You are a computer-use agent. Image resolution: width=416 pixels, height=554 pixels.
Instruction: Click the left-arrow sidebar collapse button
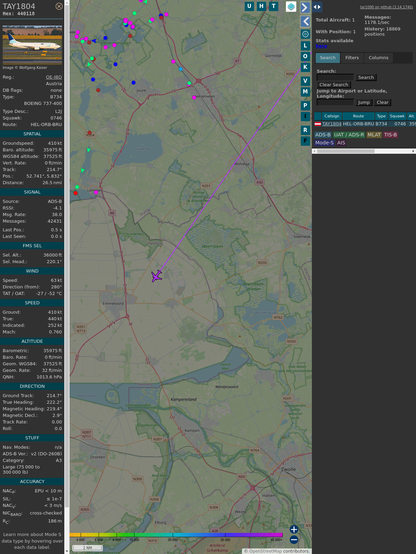coord(305,22)
